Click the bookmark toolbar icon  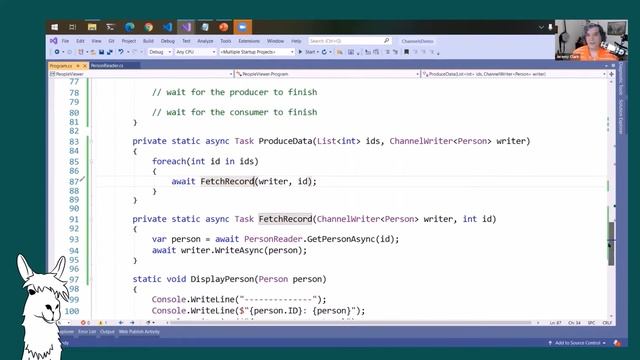(x=407, y=52)
